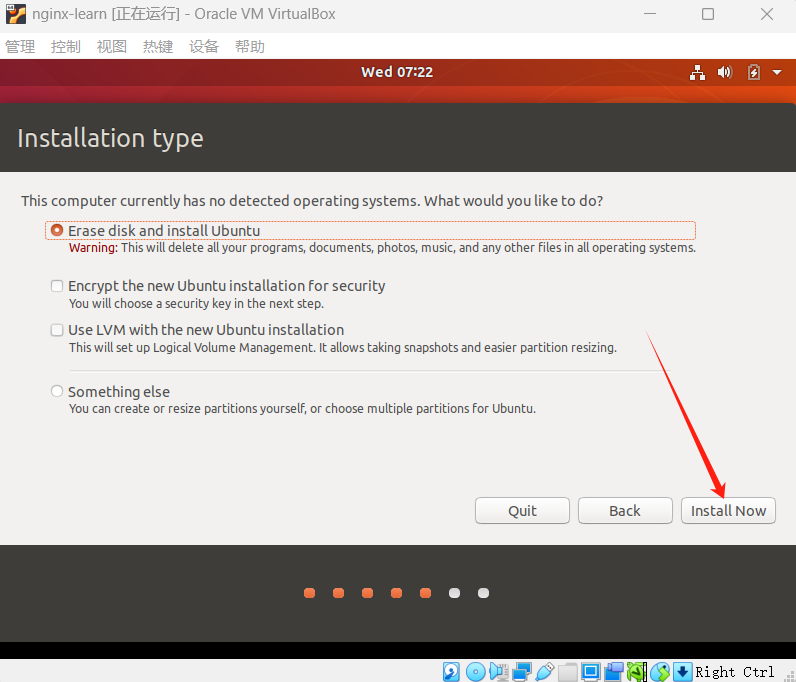
Task: Click the Quit button
Action: 522,510
